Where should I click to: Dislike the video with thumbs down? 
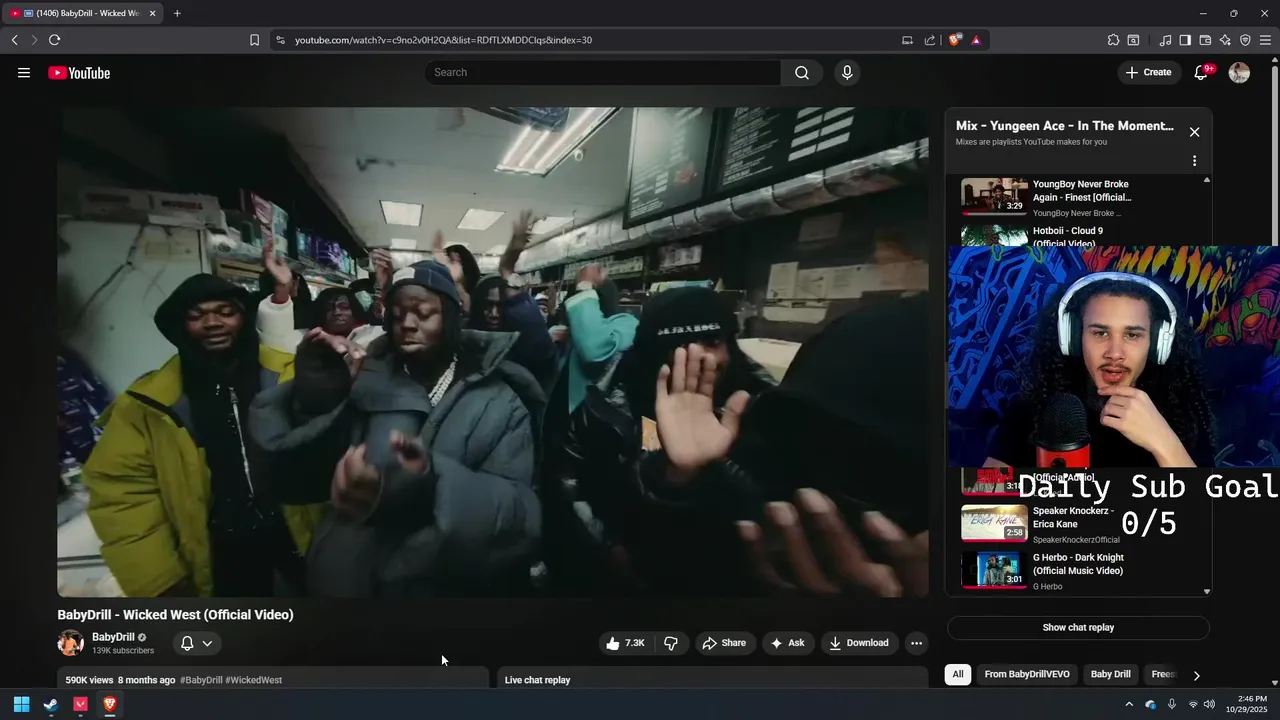click(x=671, y=643)
